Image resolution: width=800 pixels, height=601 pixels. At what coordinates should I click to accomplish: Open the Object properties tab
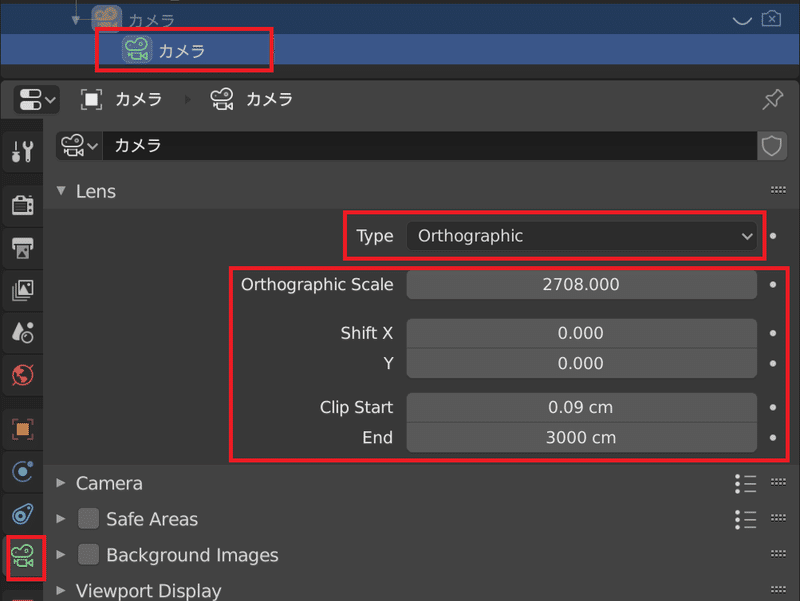tap(22, 429)
